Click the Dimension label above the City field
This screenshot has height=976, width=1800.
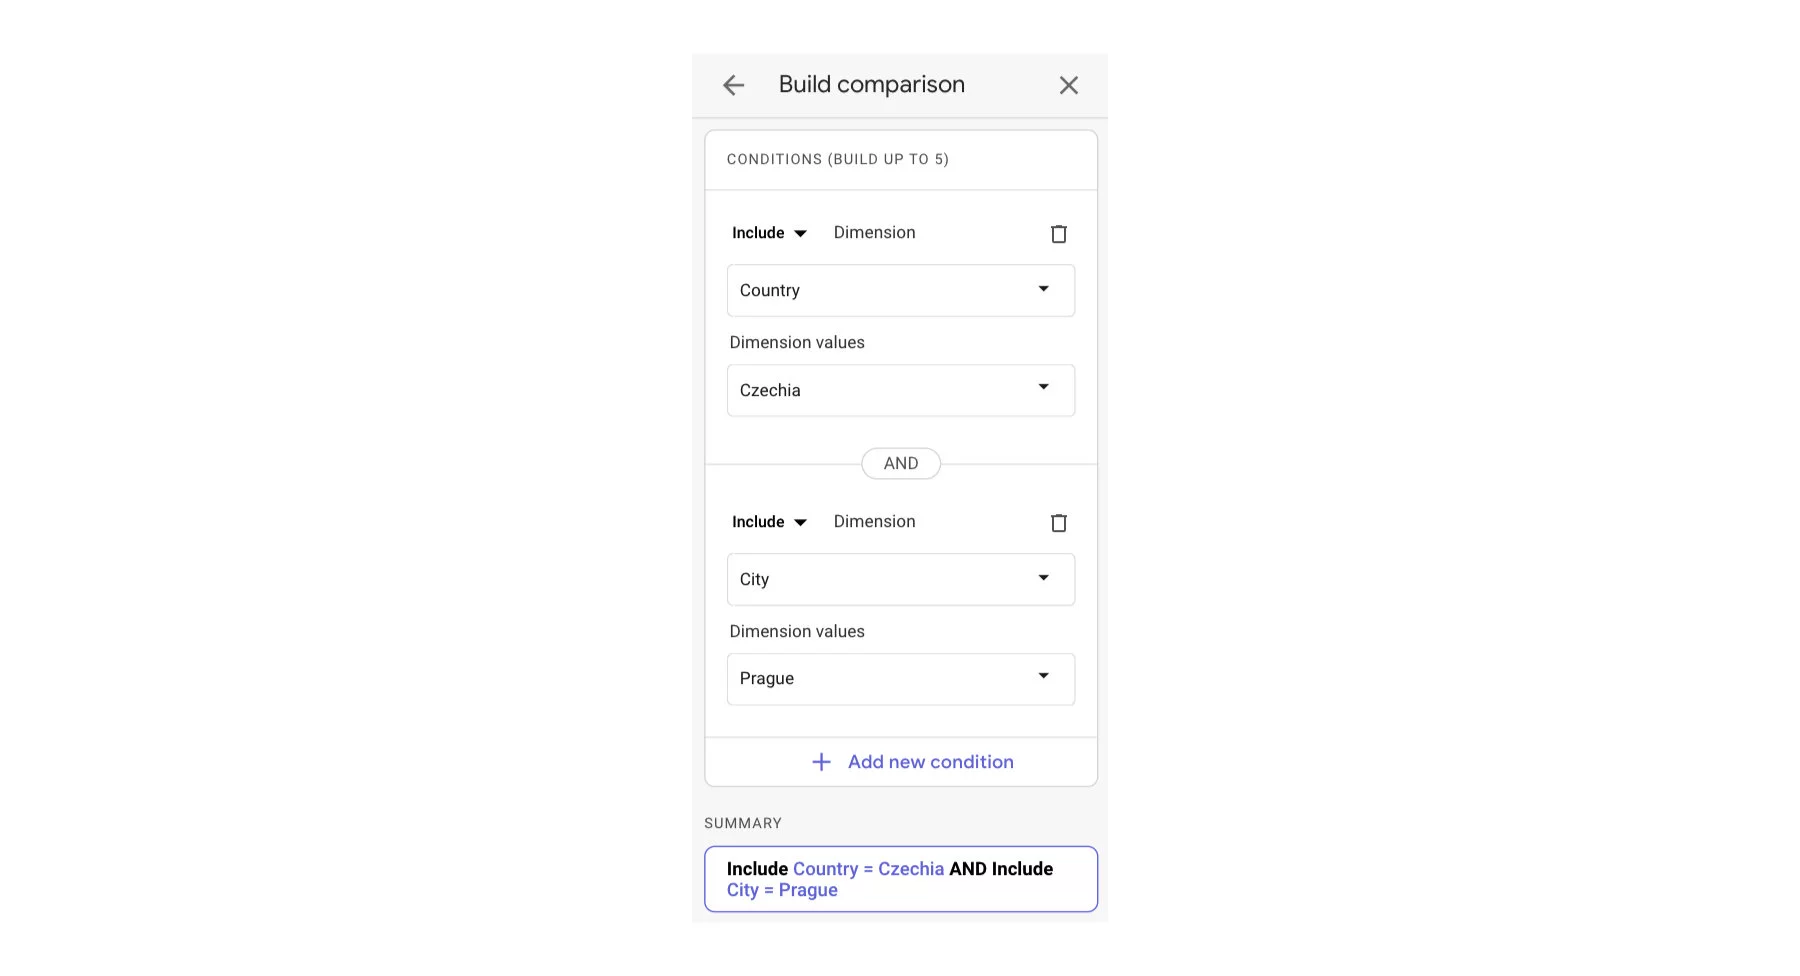(x=874, y=522)
